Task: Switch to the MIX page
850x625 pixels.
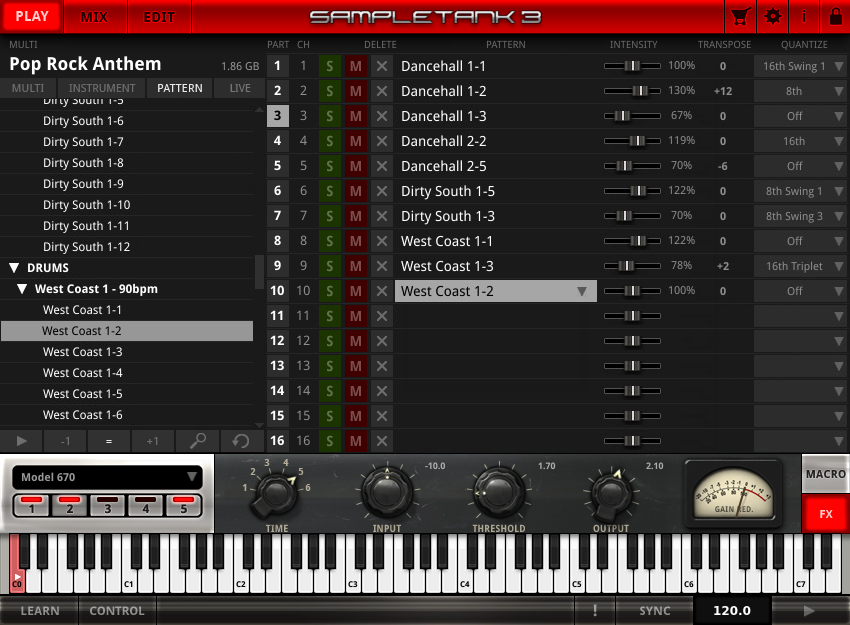Action: click(x=95, y=17)
